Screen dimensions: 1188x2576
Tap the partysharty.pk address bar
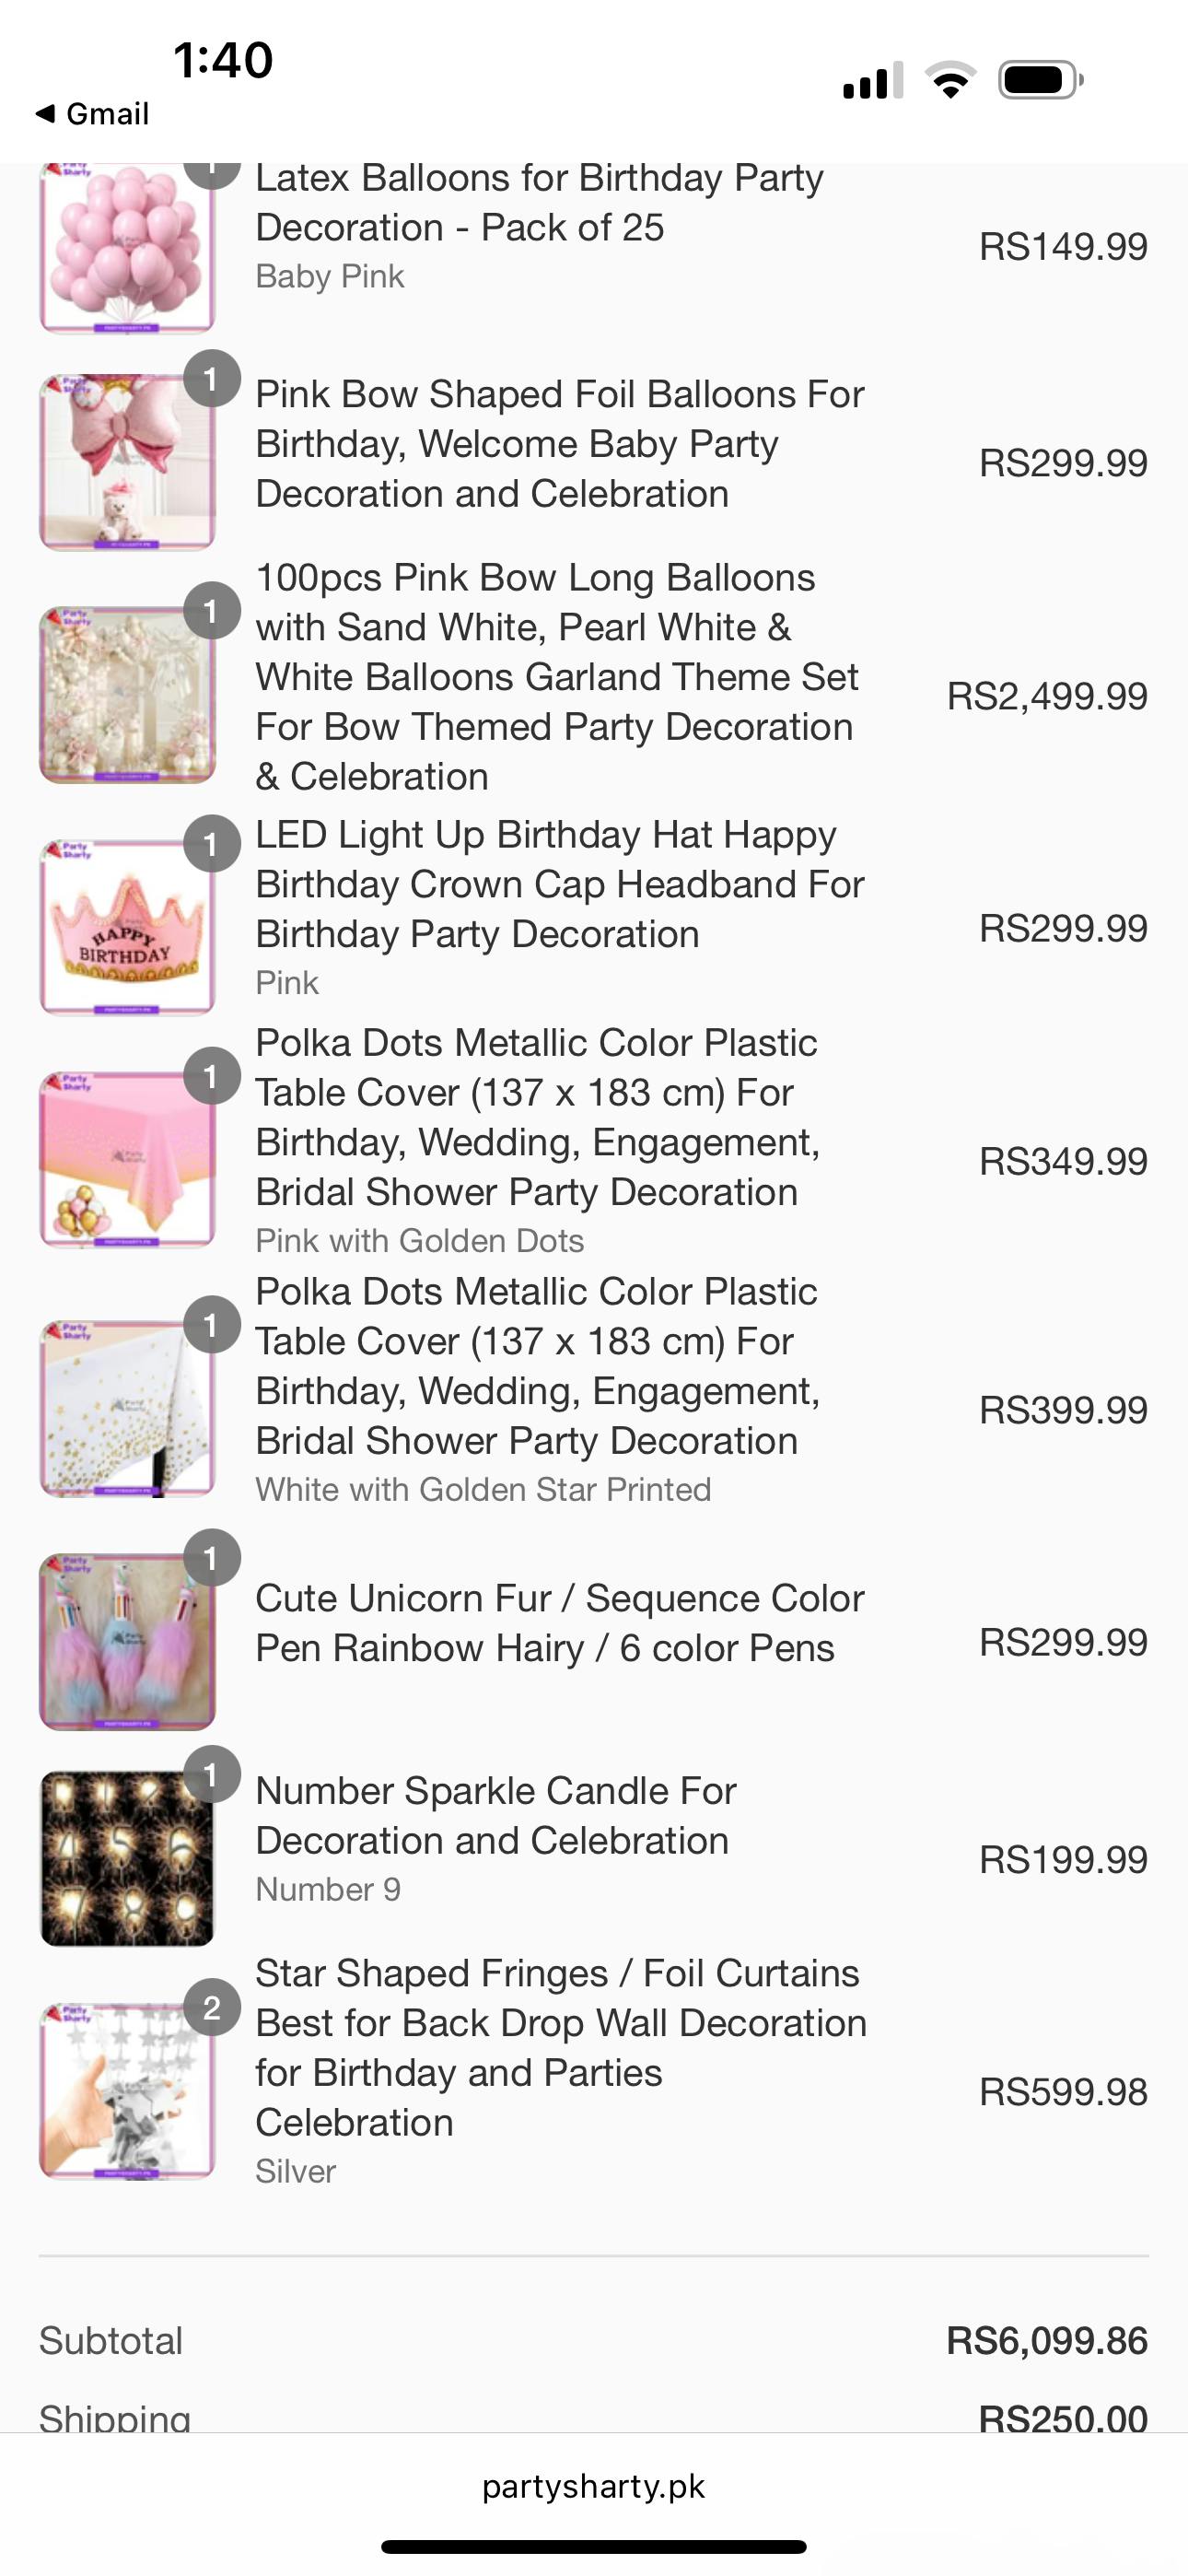(593, 2486)
